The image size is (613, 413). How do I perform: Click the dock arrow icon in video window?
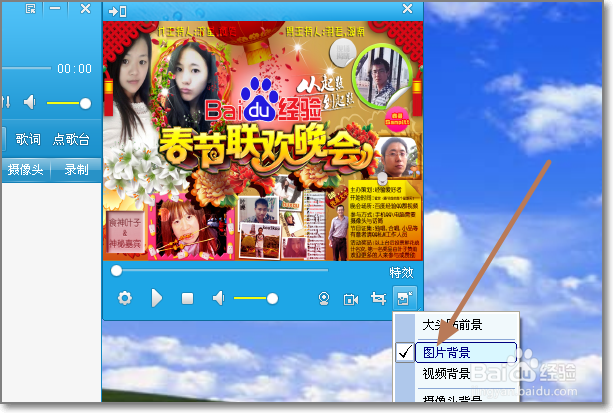click(x=117, y=11)
